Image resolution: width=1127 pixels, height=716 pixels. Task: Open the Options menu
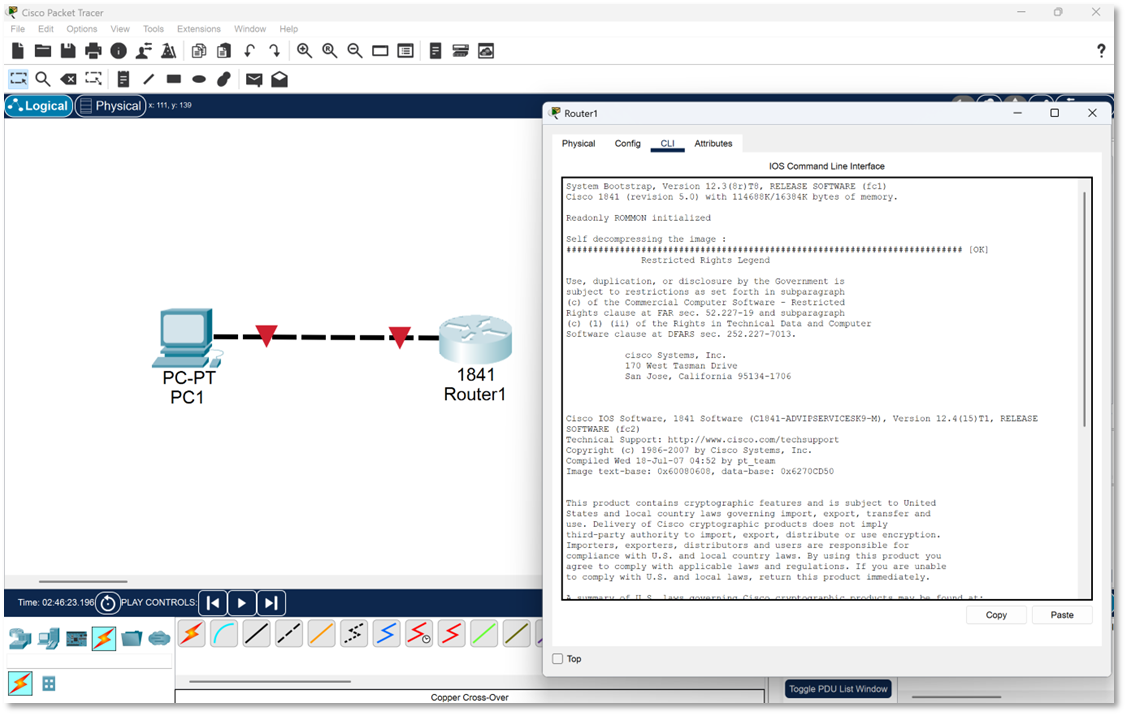coord(82,29)
